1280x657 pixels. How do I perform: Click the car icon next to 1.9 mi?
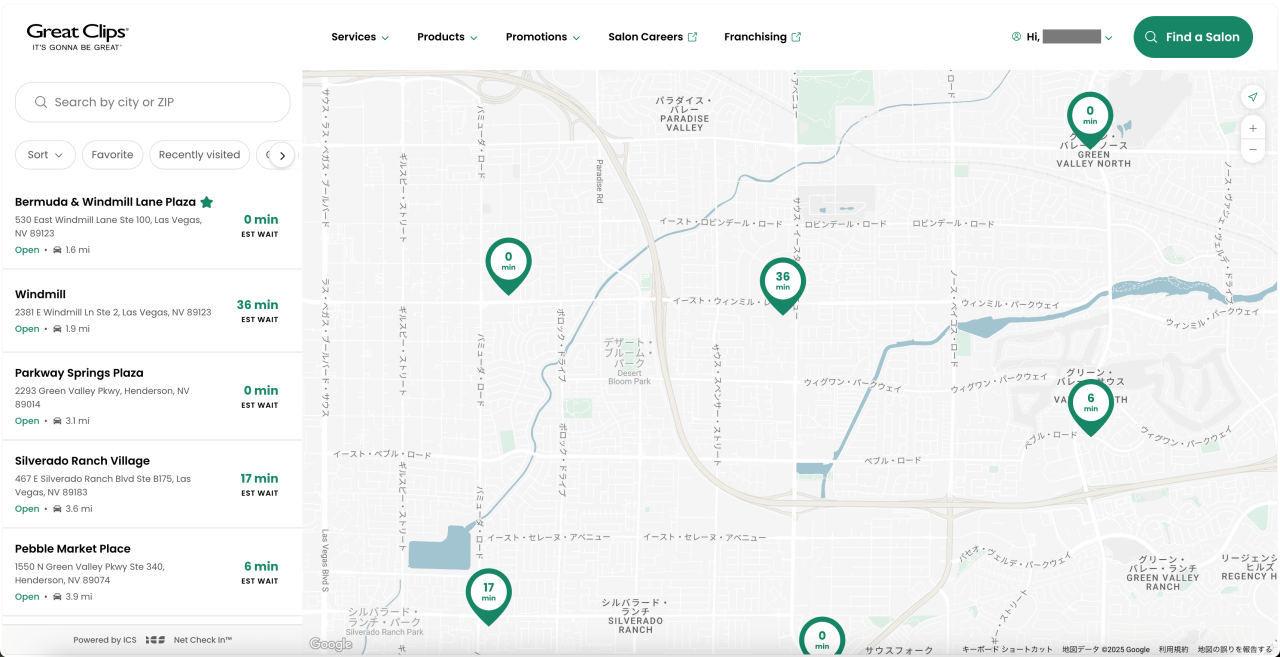click(x=58, y=329)
